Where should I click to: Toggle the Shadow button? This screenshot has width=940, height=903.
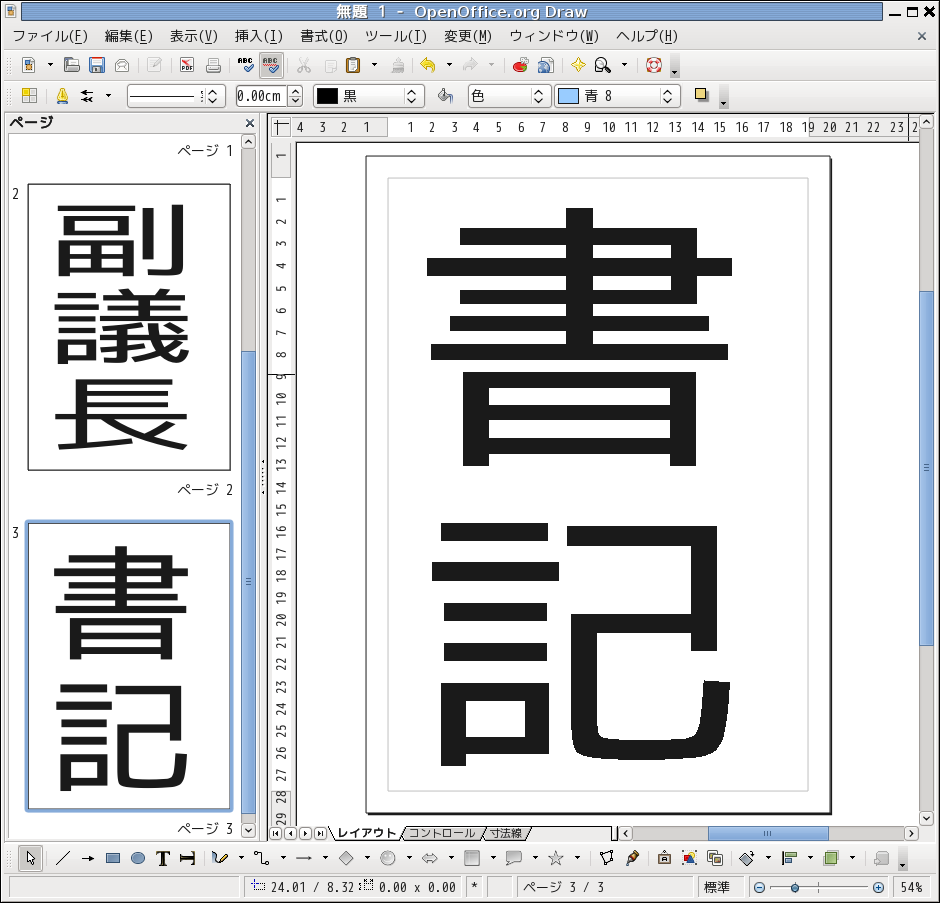click(x=702, y=96)
